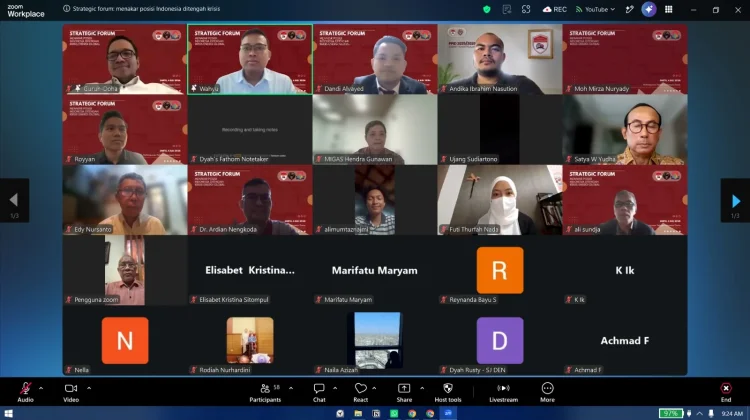Toggle the camera with Video button
The width and height of the screenshot is (750, 420).
71,393
